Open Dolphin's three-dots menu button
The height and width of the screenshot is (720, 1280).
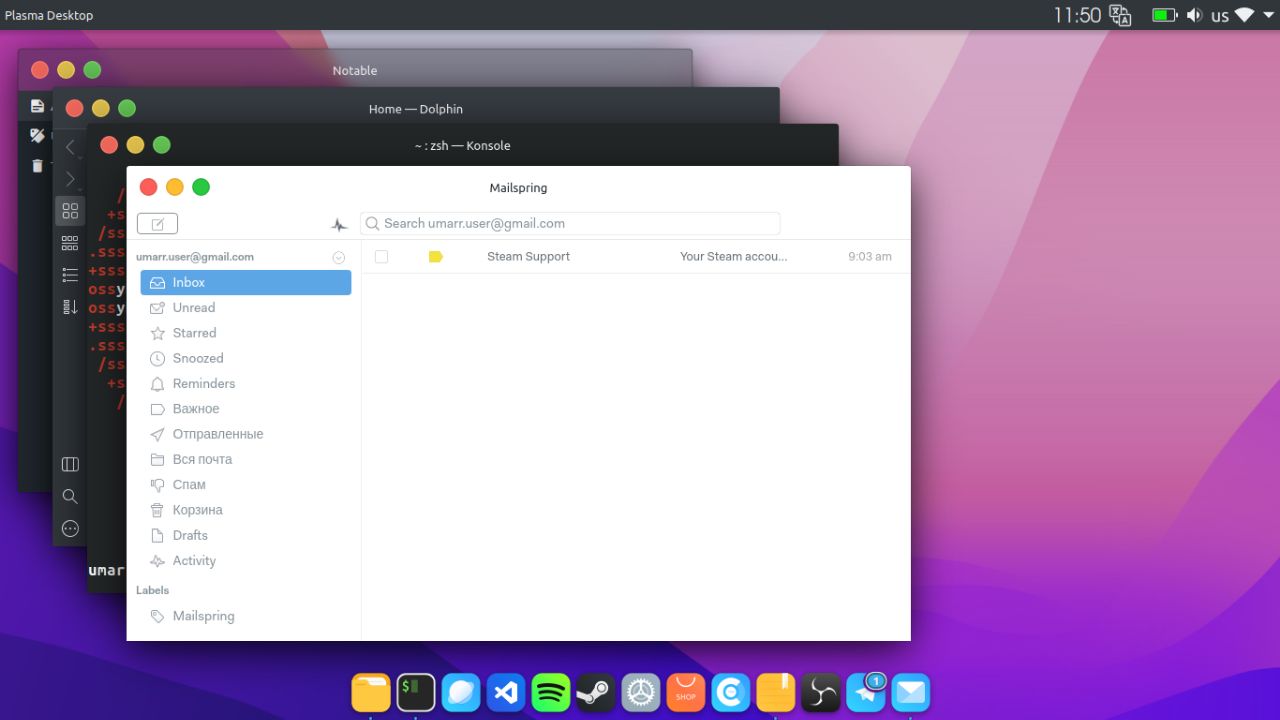coord(70,528)
